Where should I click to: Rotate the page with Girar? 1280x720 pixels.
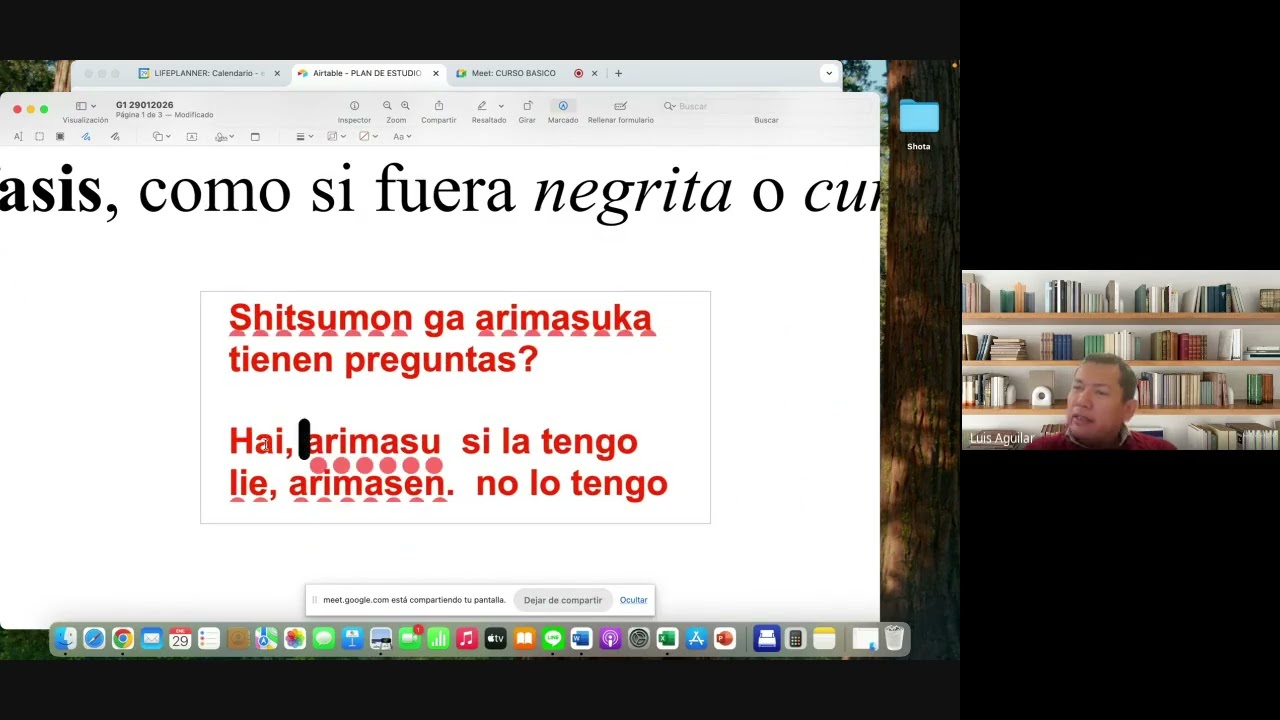(x=527, y=106)
